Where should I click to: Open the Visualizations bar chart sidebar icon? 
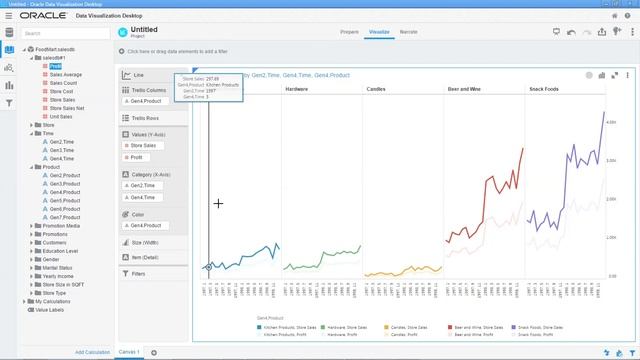tap(9, 85)
